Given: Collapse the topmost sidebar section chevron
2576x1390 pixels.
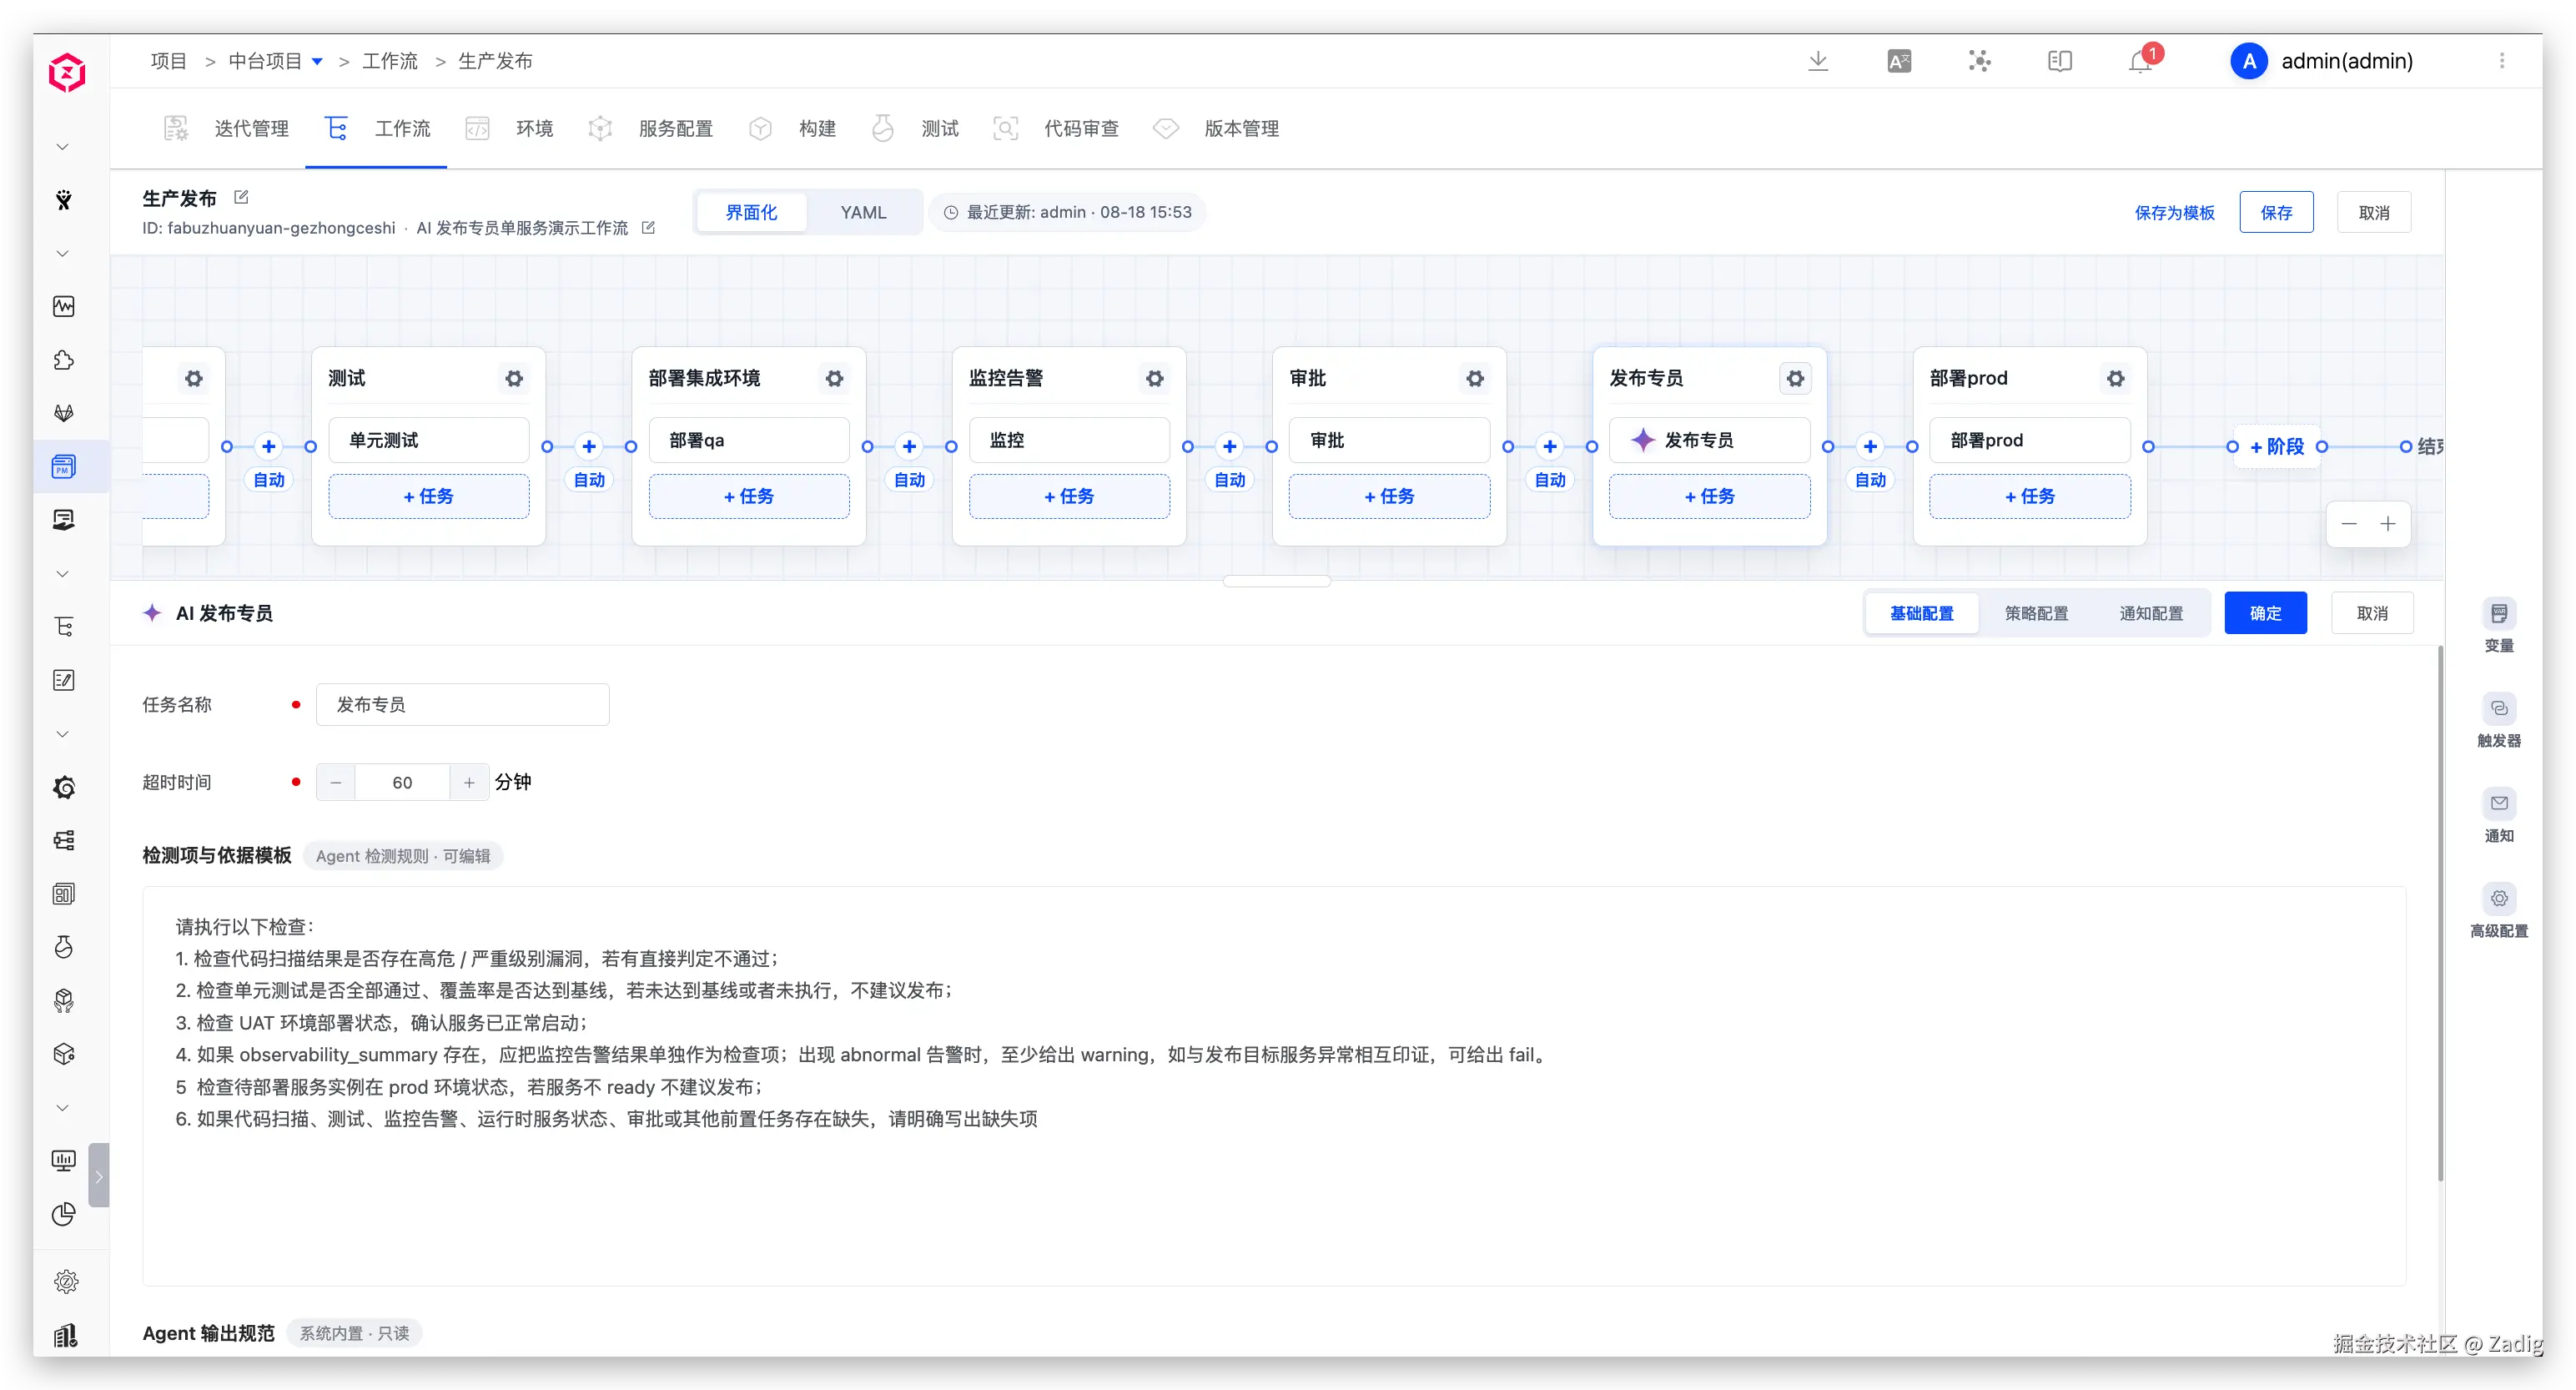Looking at the screenshot, I should 62,147.
